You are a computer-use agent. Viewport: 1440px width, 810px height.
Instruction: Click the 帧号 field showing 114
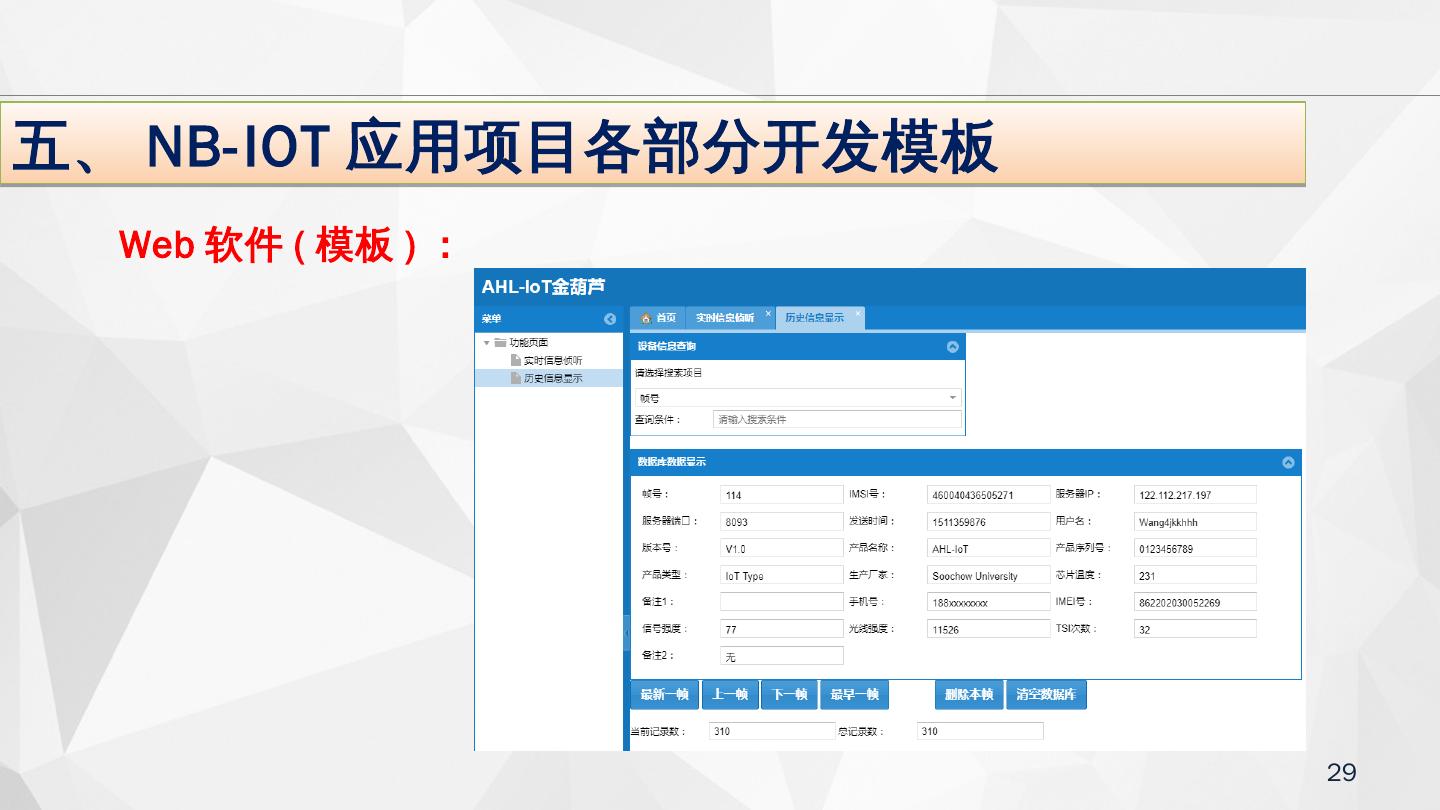tap(782, 495)
